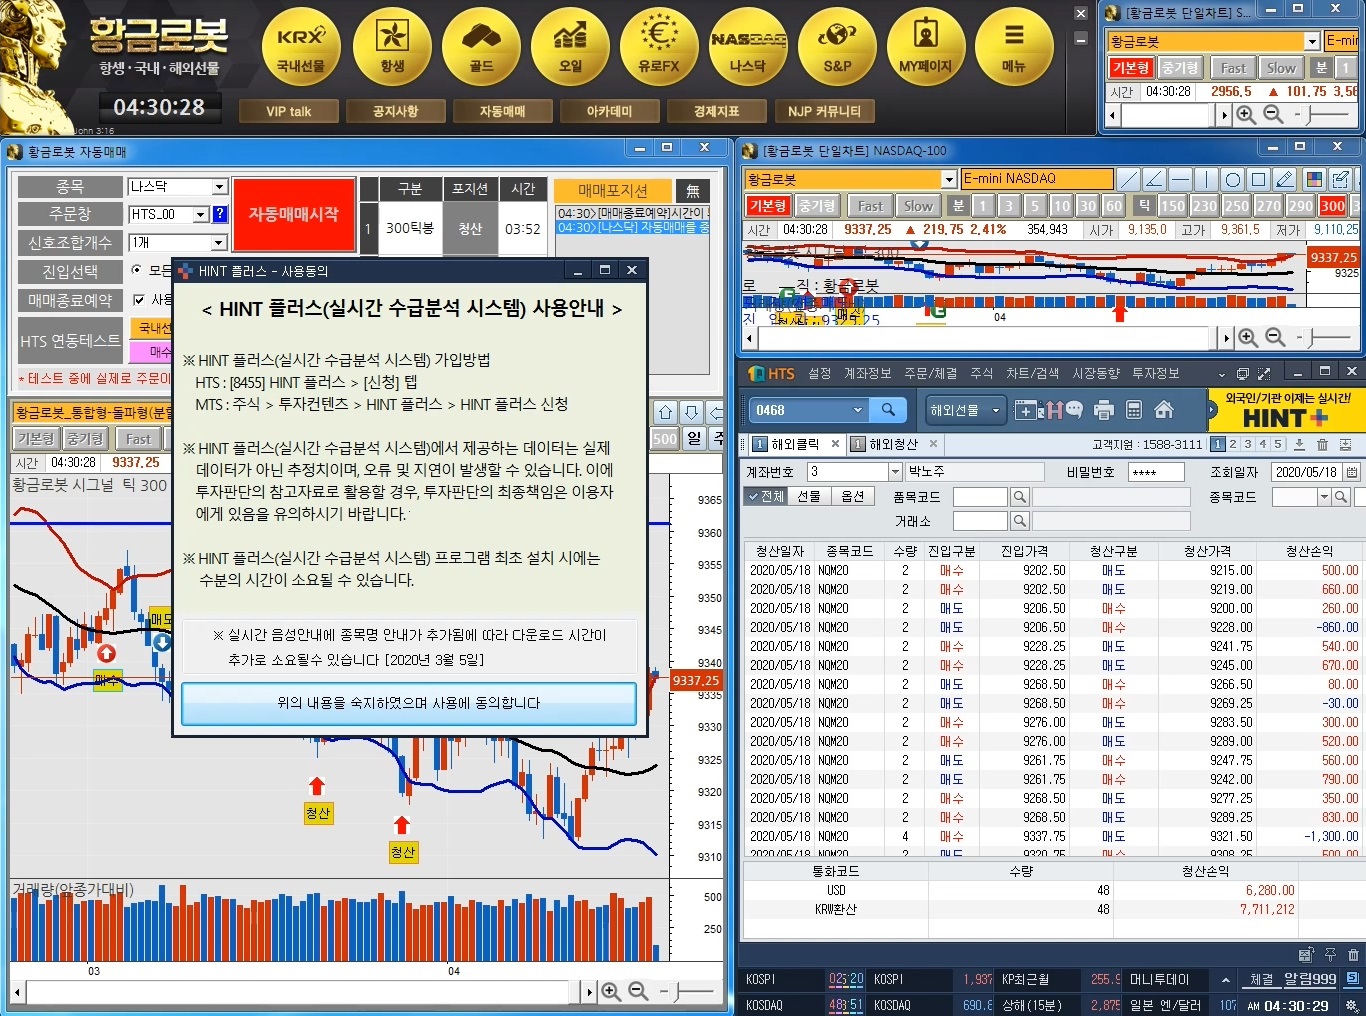Viewport: 1366px width, 1016px height.
Task: Click the 품목코드 search magnifier
Action: [1019, 497]
